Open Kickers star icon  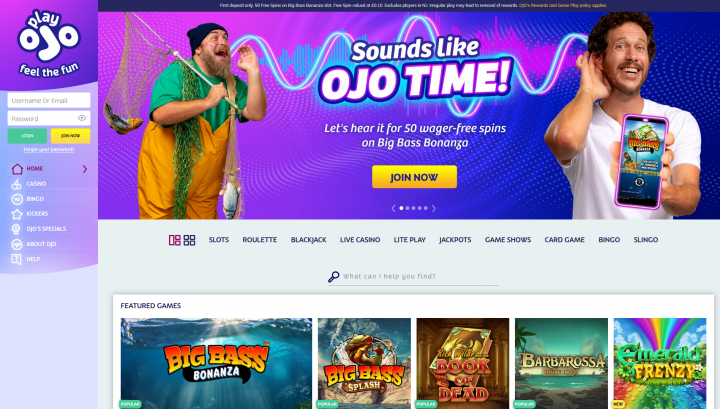point(17,214)
